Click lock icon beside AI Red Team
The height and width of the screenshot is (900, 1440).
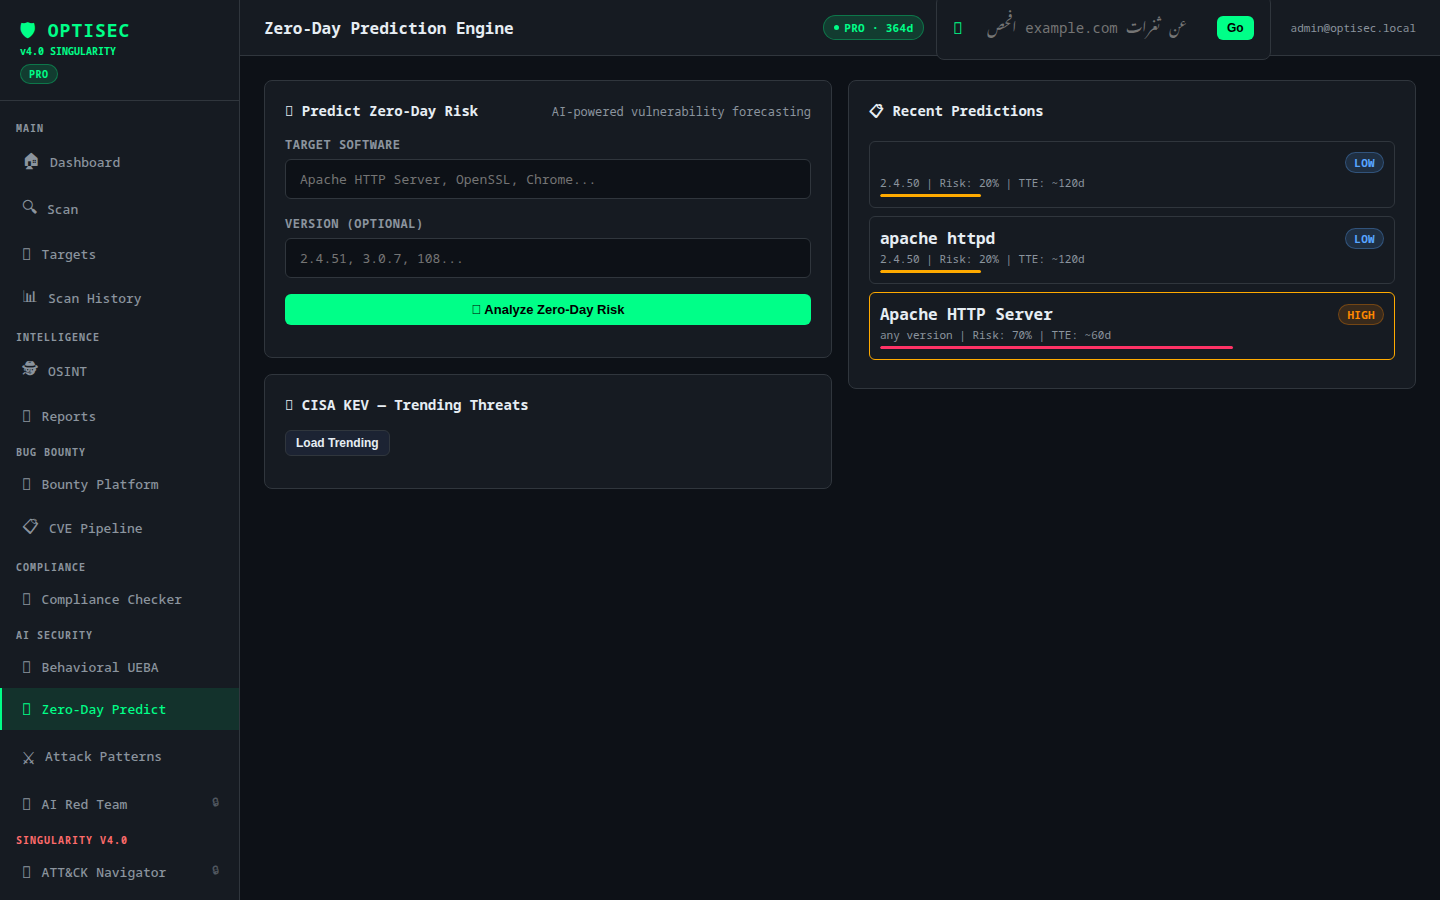tap(215, 802)
